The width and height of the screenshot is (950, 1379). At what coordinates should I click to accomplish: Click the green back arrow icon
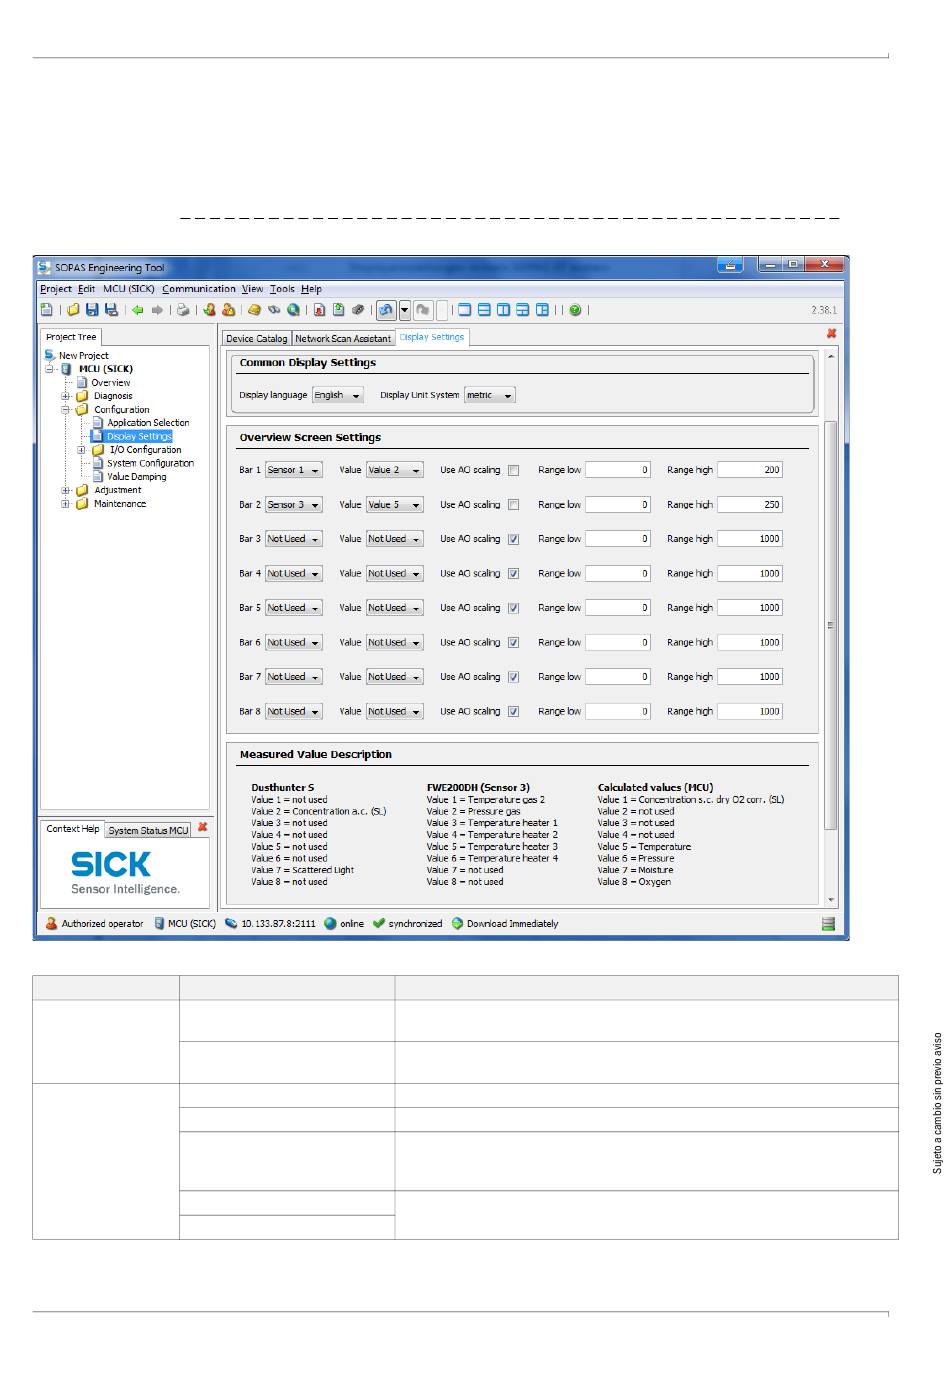(138, 310)
